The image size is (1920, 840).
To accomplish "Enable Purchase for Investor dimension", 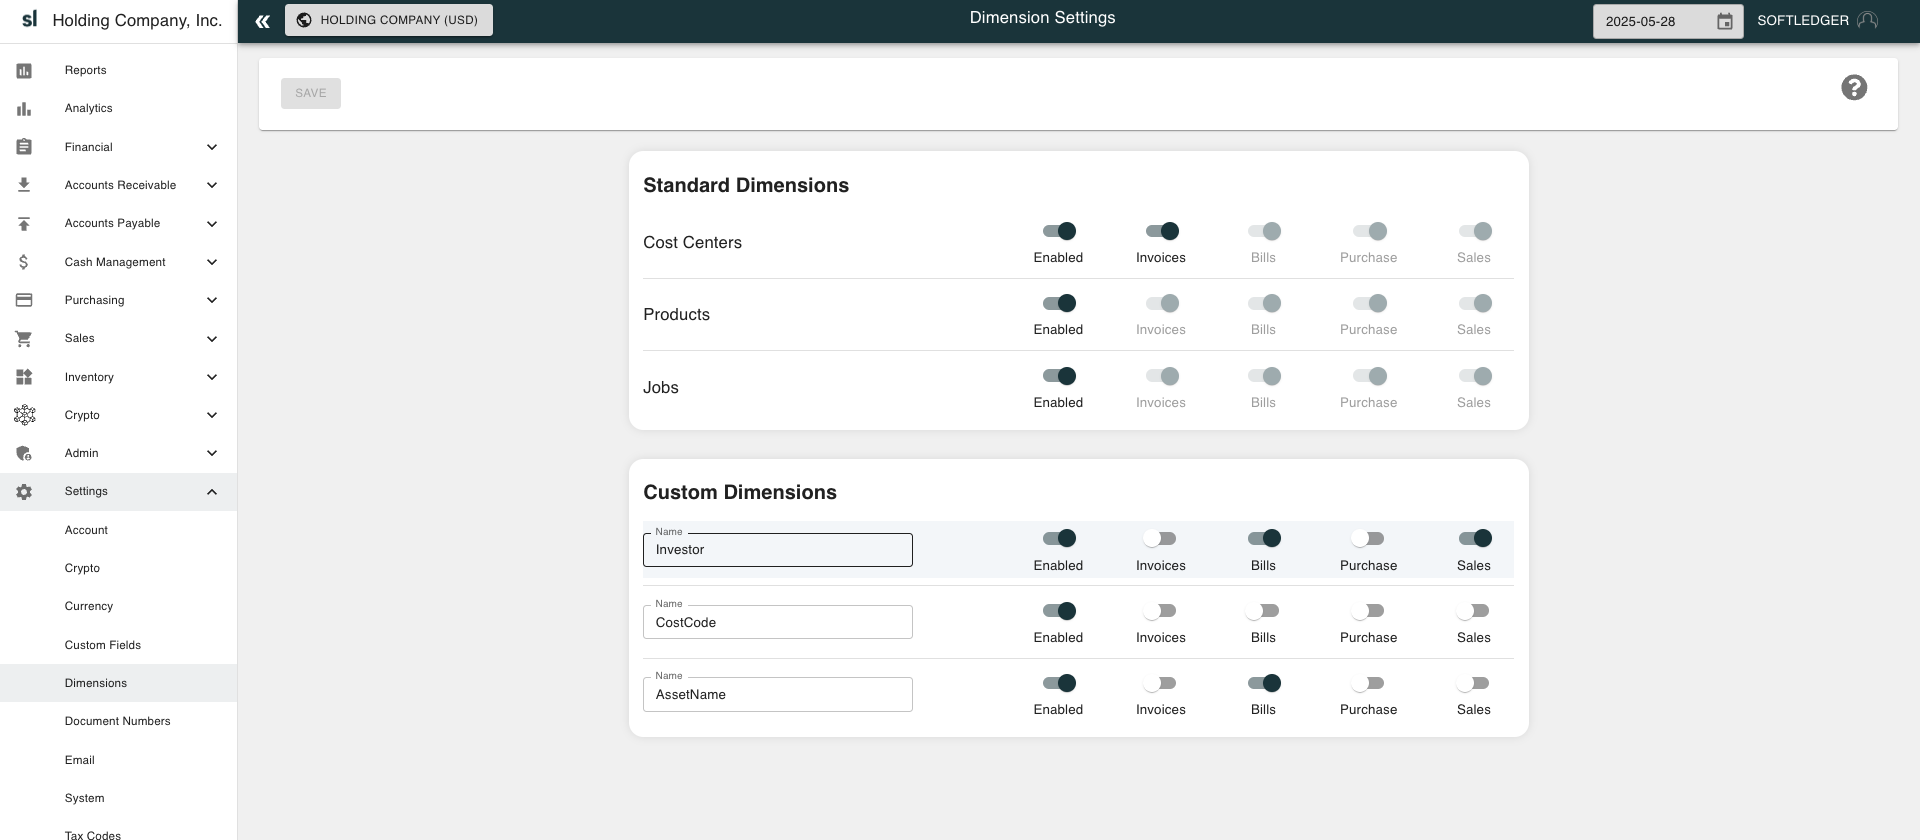I will pyautogui.click(x=1368, y=538).
